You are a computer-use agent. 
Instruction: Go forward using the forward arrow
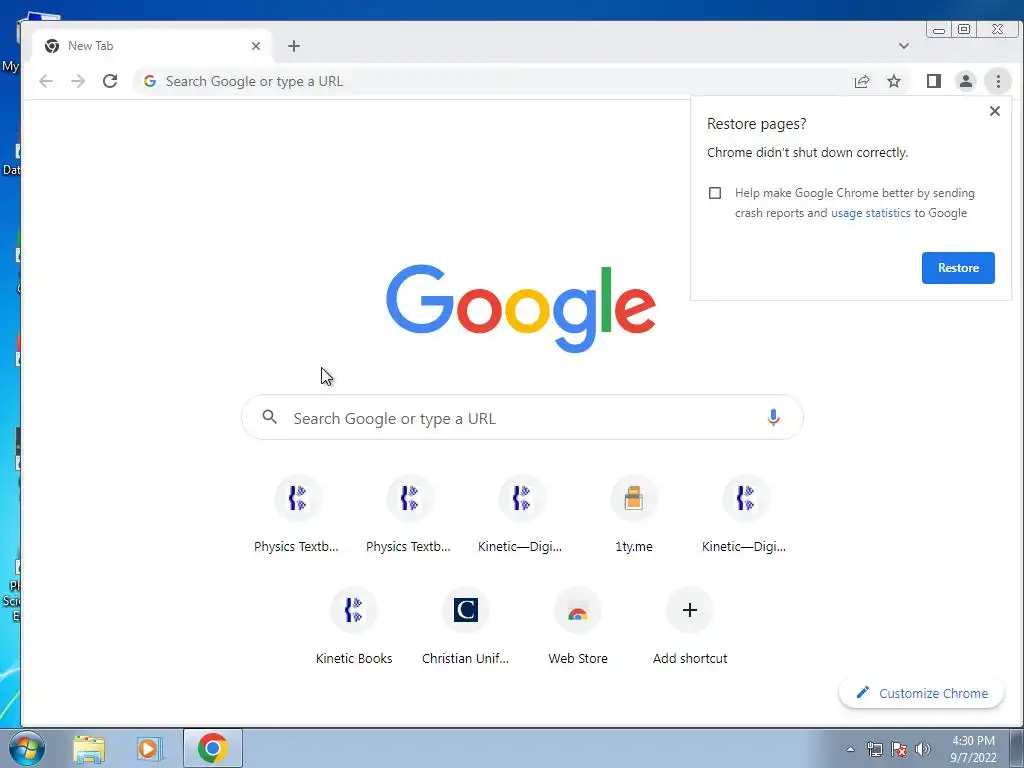(x=78, y=81)
